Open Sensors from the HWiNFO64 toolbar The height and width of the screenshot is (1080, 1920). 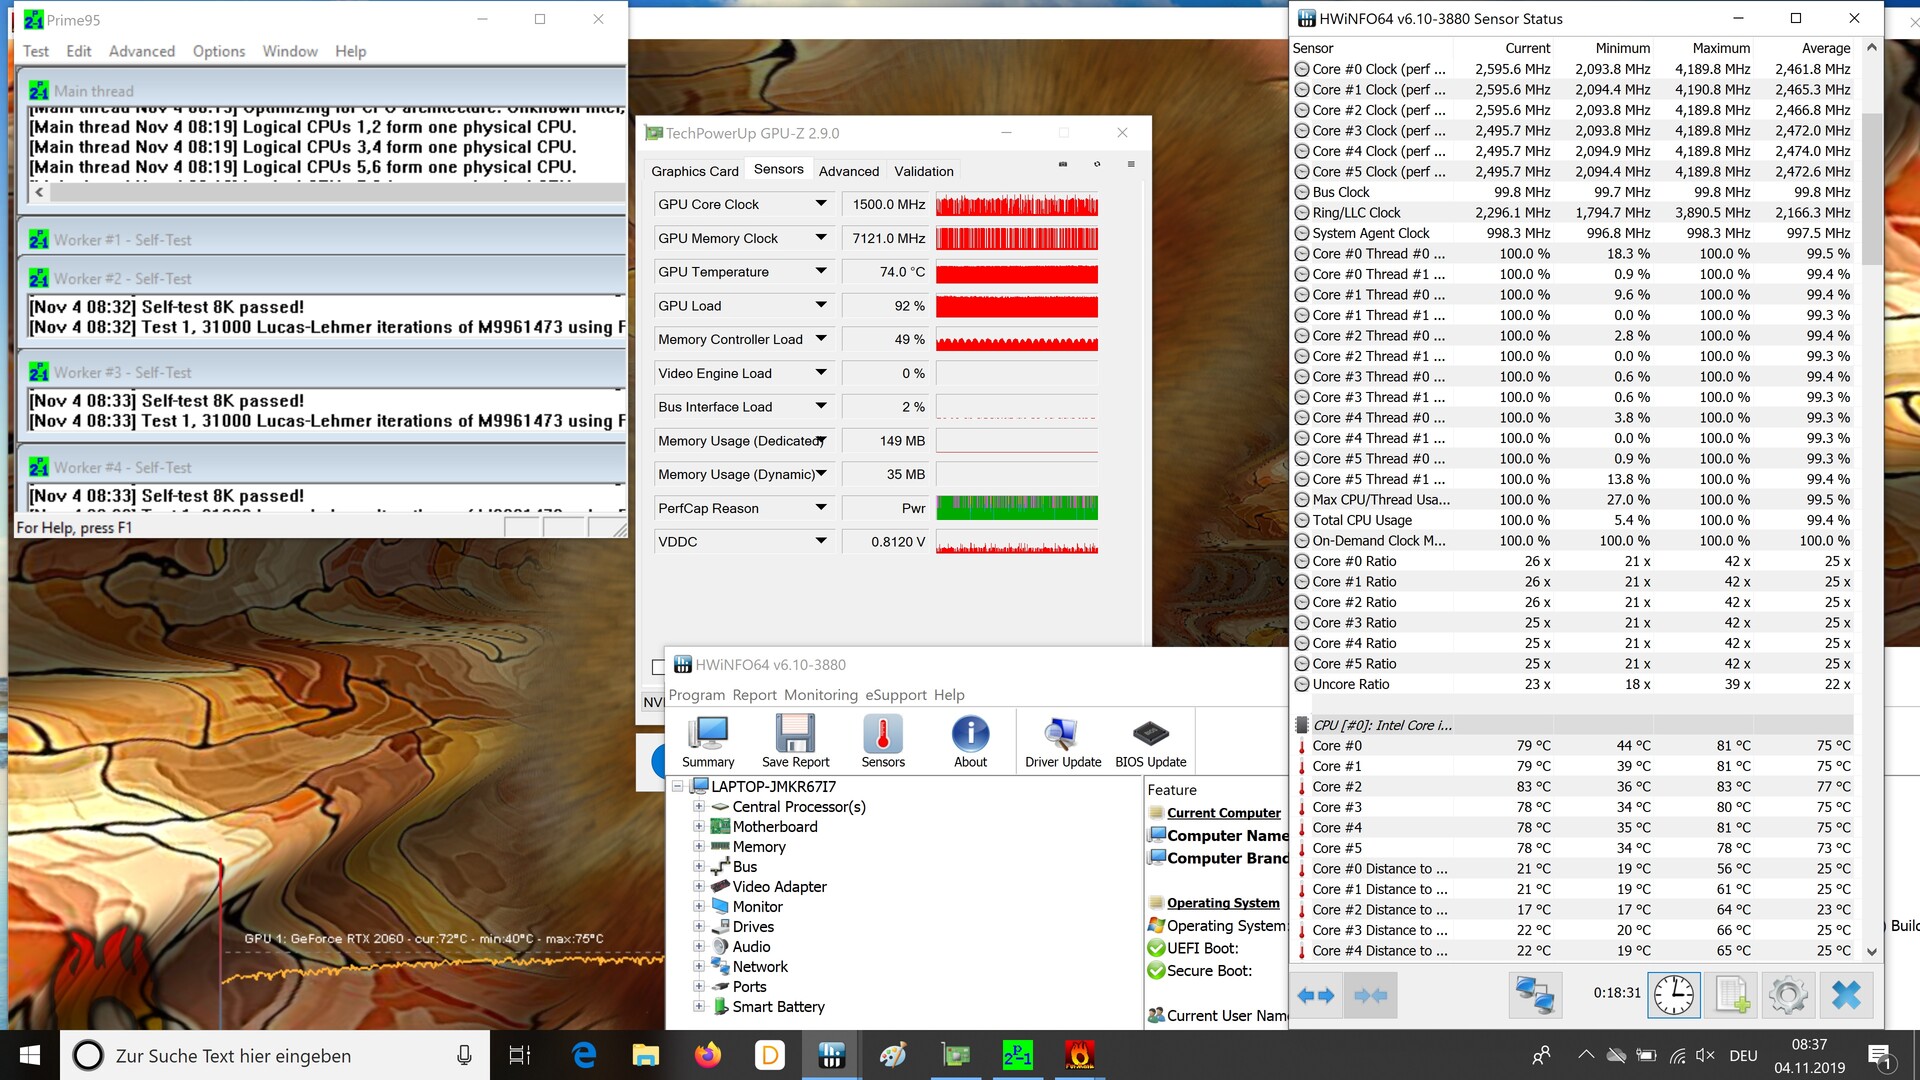pyautogui.click(x=883, y=741)
